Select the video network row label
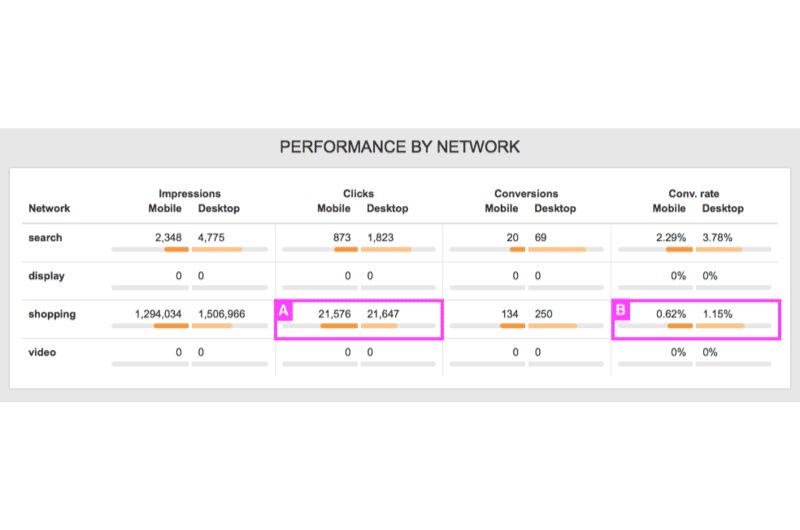 (42, 352)
